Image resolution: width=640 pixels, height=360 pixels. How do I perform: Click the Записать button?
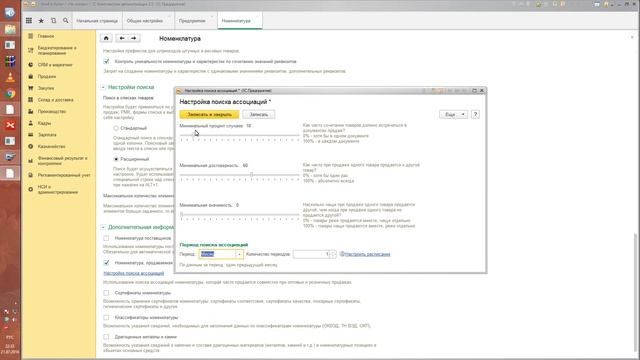coord(259,115)
